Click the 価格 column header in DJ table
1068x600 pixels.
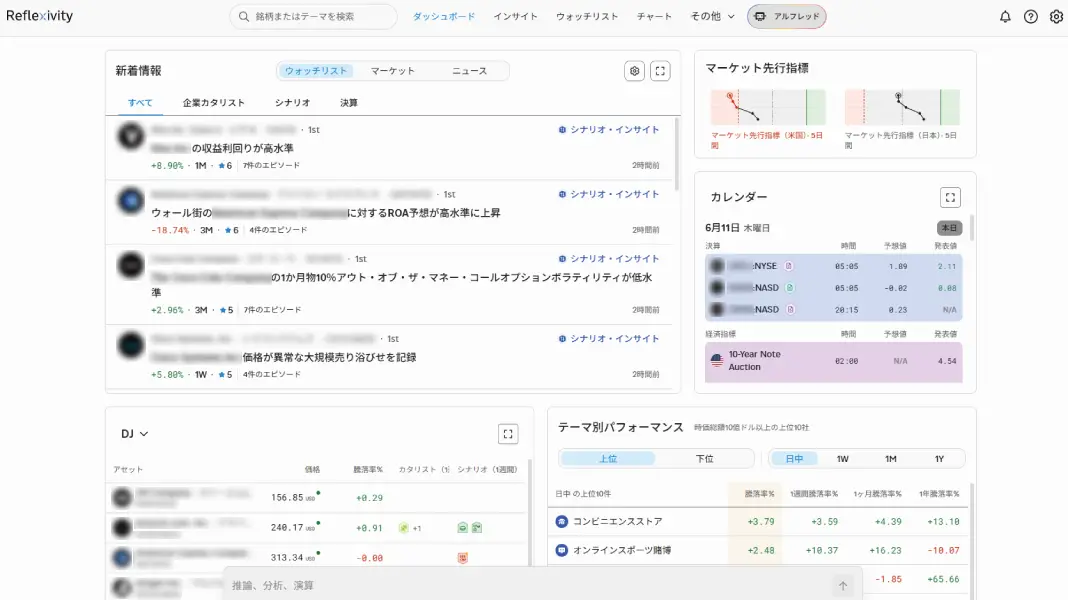tap(312, 469)
